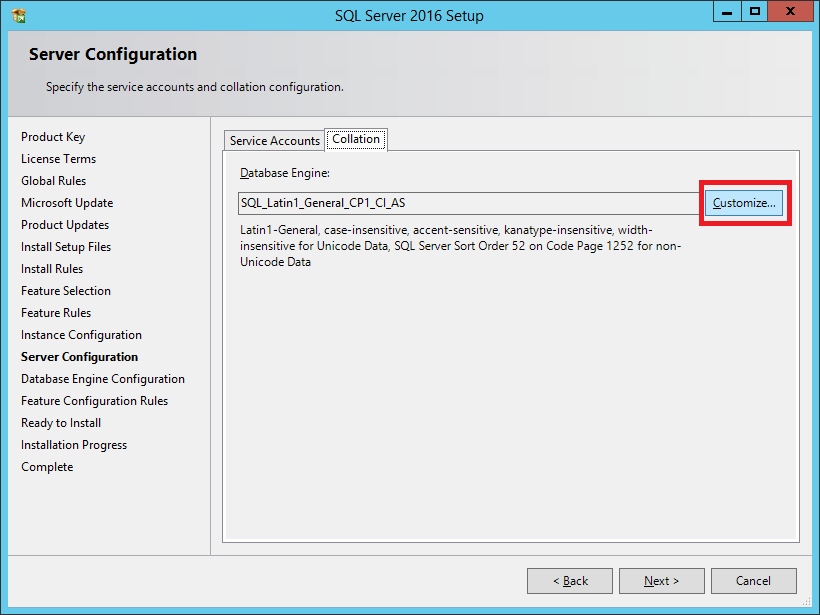Click the SQL Server setup title bar icon
Viewport: 820px width, 615px height.
point(18,15)
